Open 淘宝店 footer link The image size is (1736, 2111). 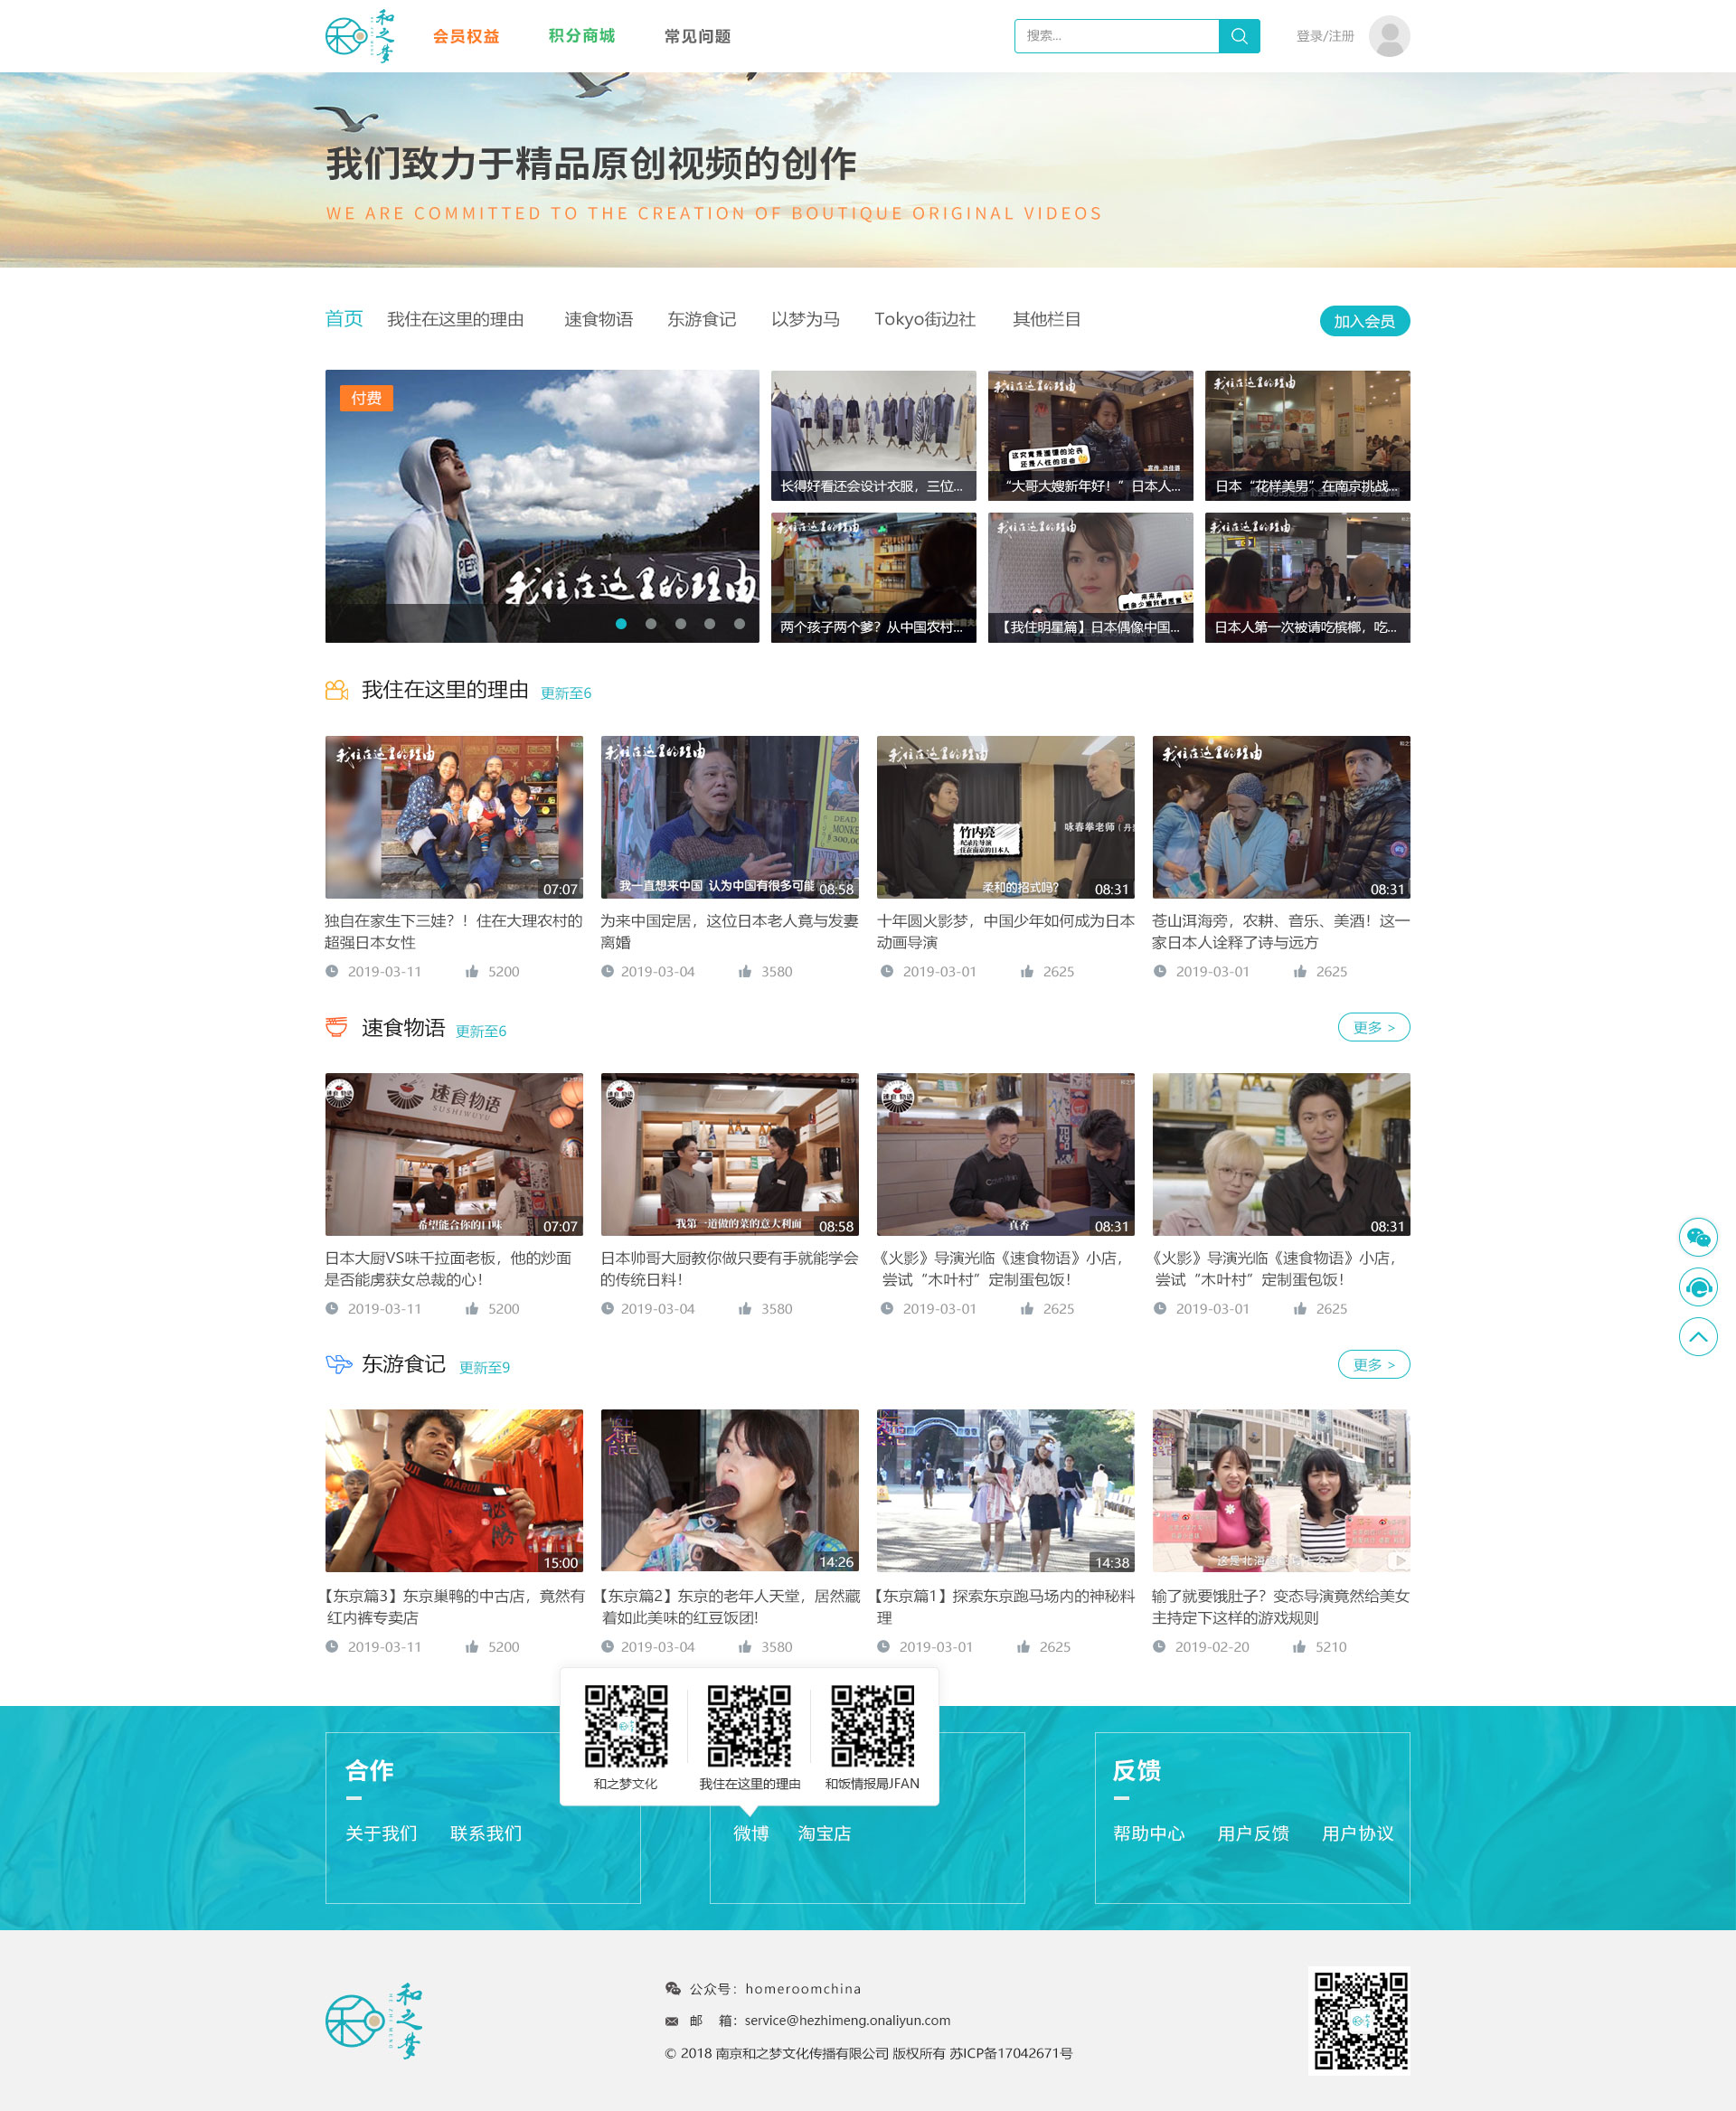coord(824,1833)
